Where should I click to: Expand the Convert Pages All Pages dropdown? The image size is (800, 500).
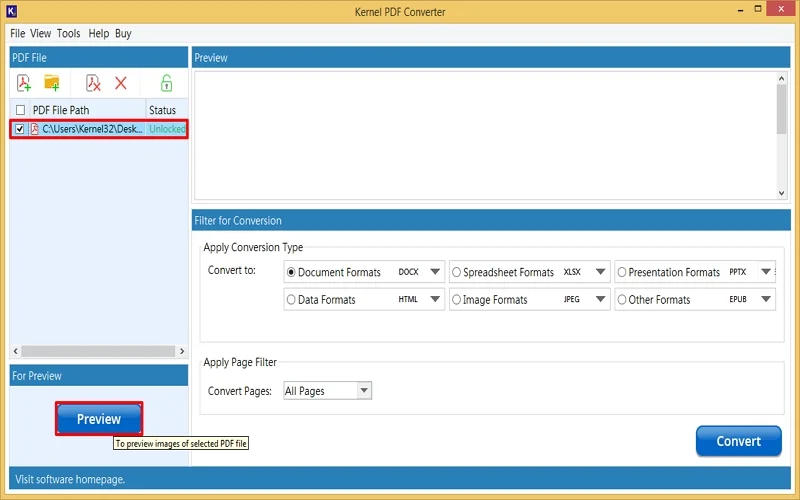pyautogui.click(x=364, y=391)
